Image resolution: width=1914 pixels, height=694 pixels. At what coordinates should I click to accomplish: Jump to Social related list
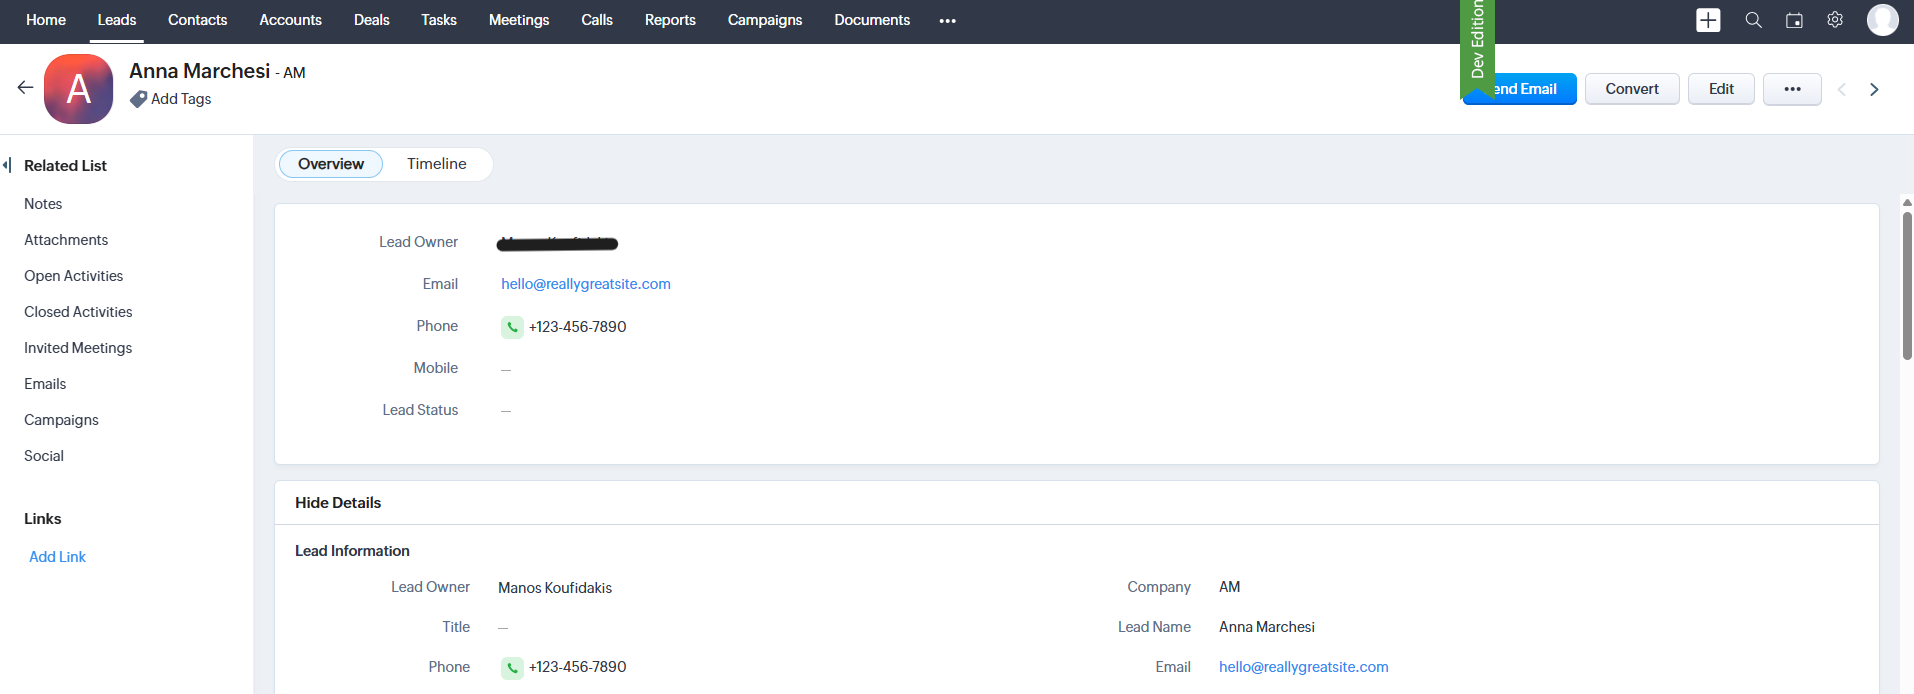[44, 456]
